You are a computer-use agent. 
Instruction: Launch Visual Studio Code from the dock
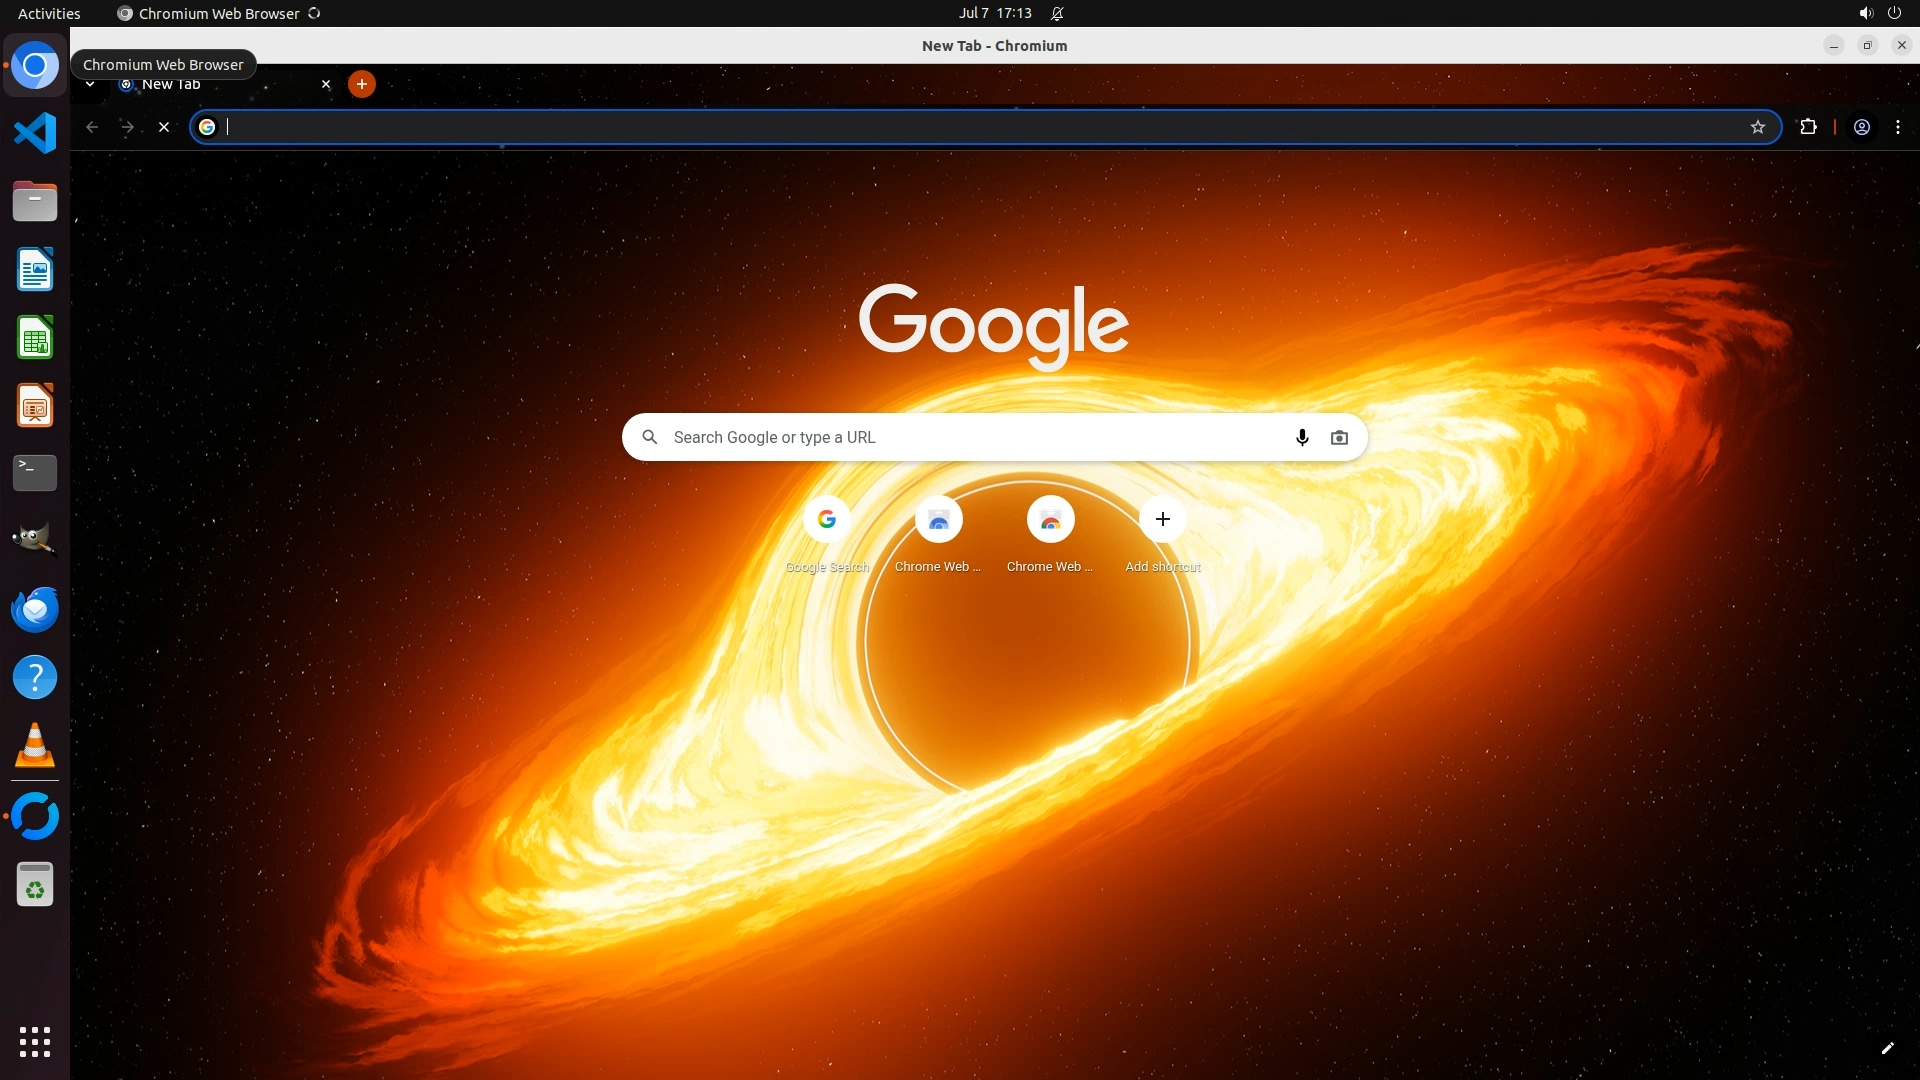(x=35, y=133)
